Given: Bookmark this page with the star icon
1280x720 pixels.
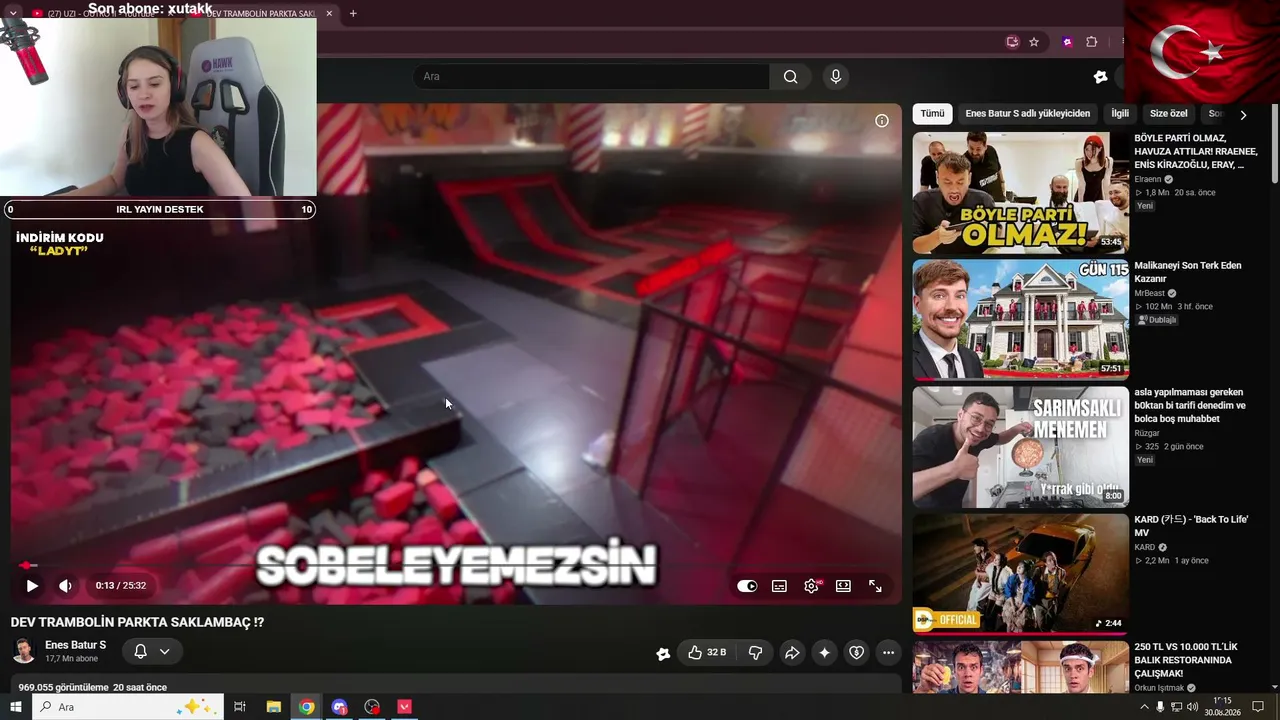Looking at the screenshot, I should [x=1034, y=42].
